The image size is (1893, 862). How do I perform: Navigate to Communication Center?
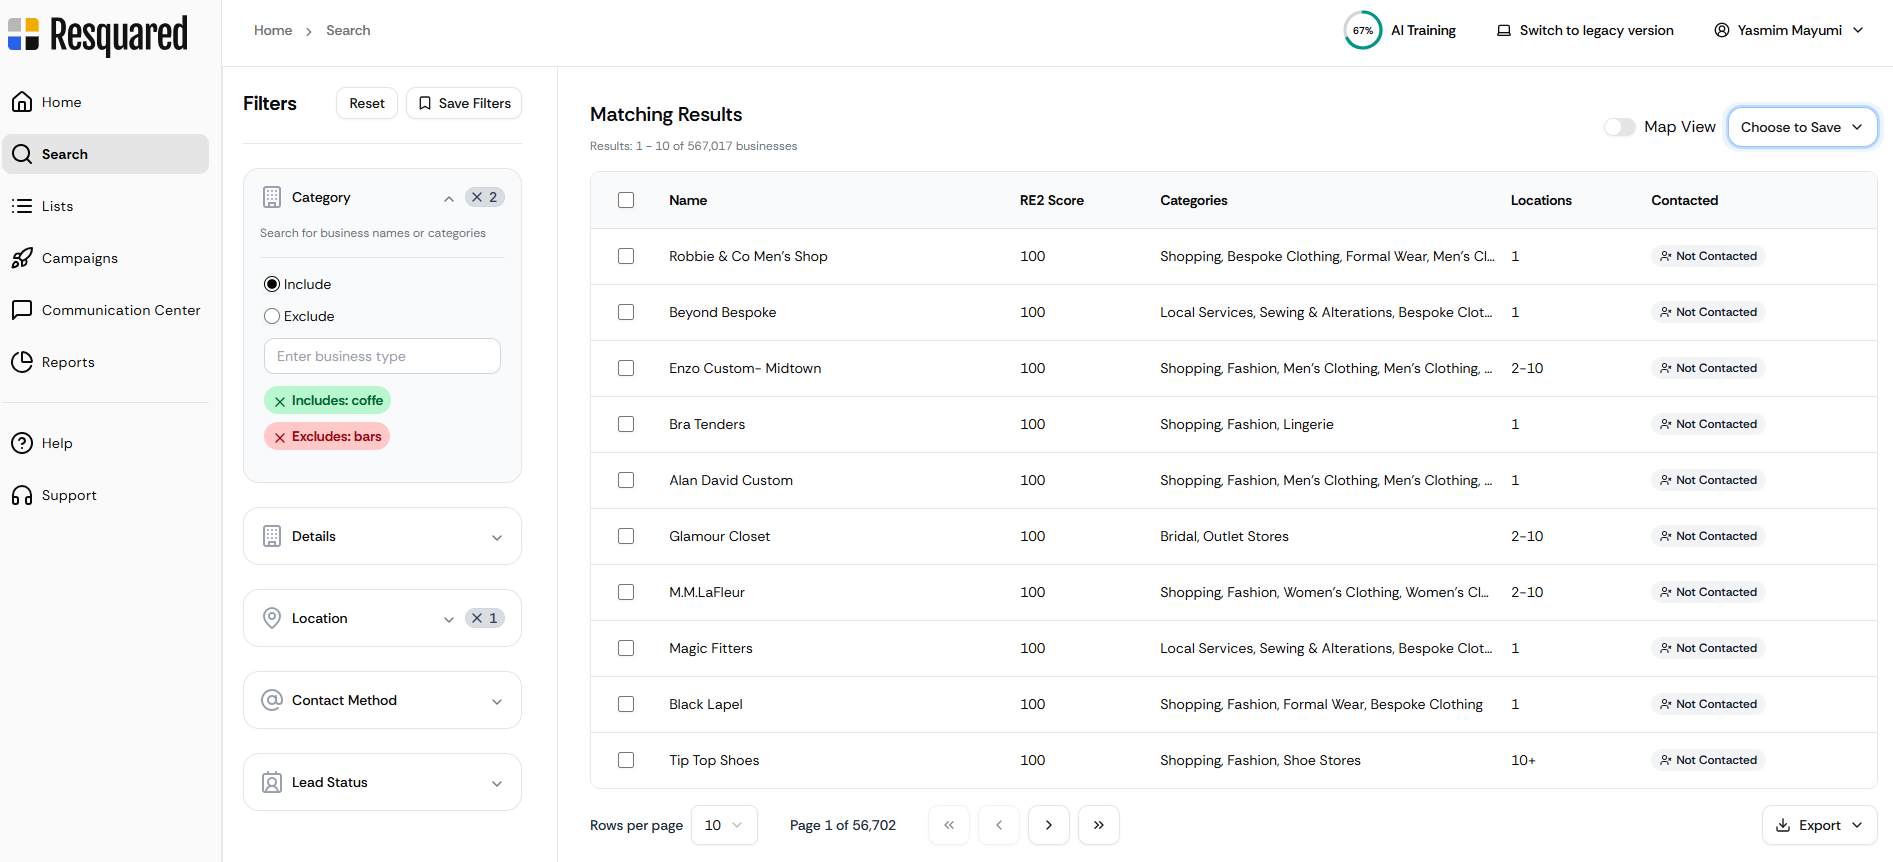tap(120, 310)
